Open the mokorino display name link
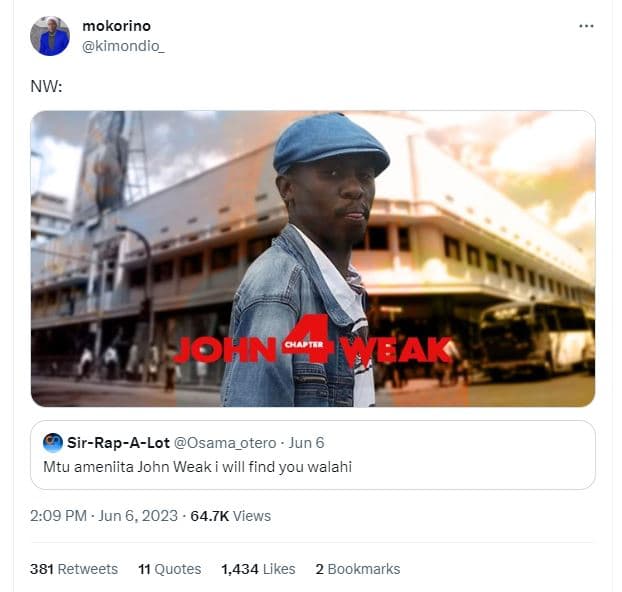 [x=116, y=25]
